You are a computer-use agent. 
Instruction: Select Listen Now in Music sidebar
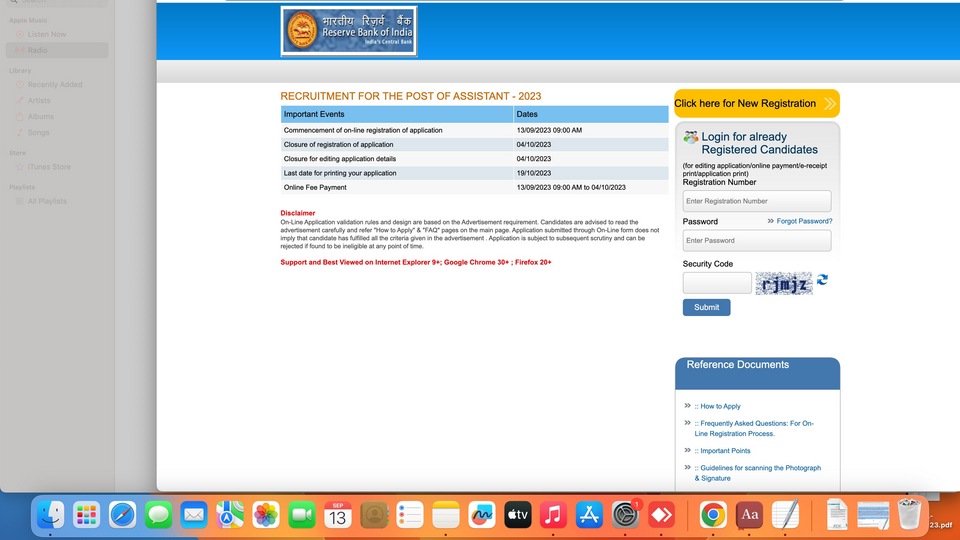click(57, 34)
